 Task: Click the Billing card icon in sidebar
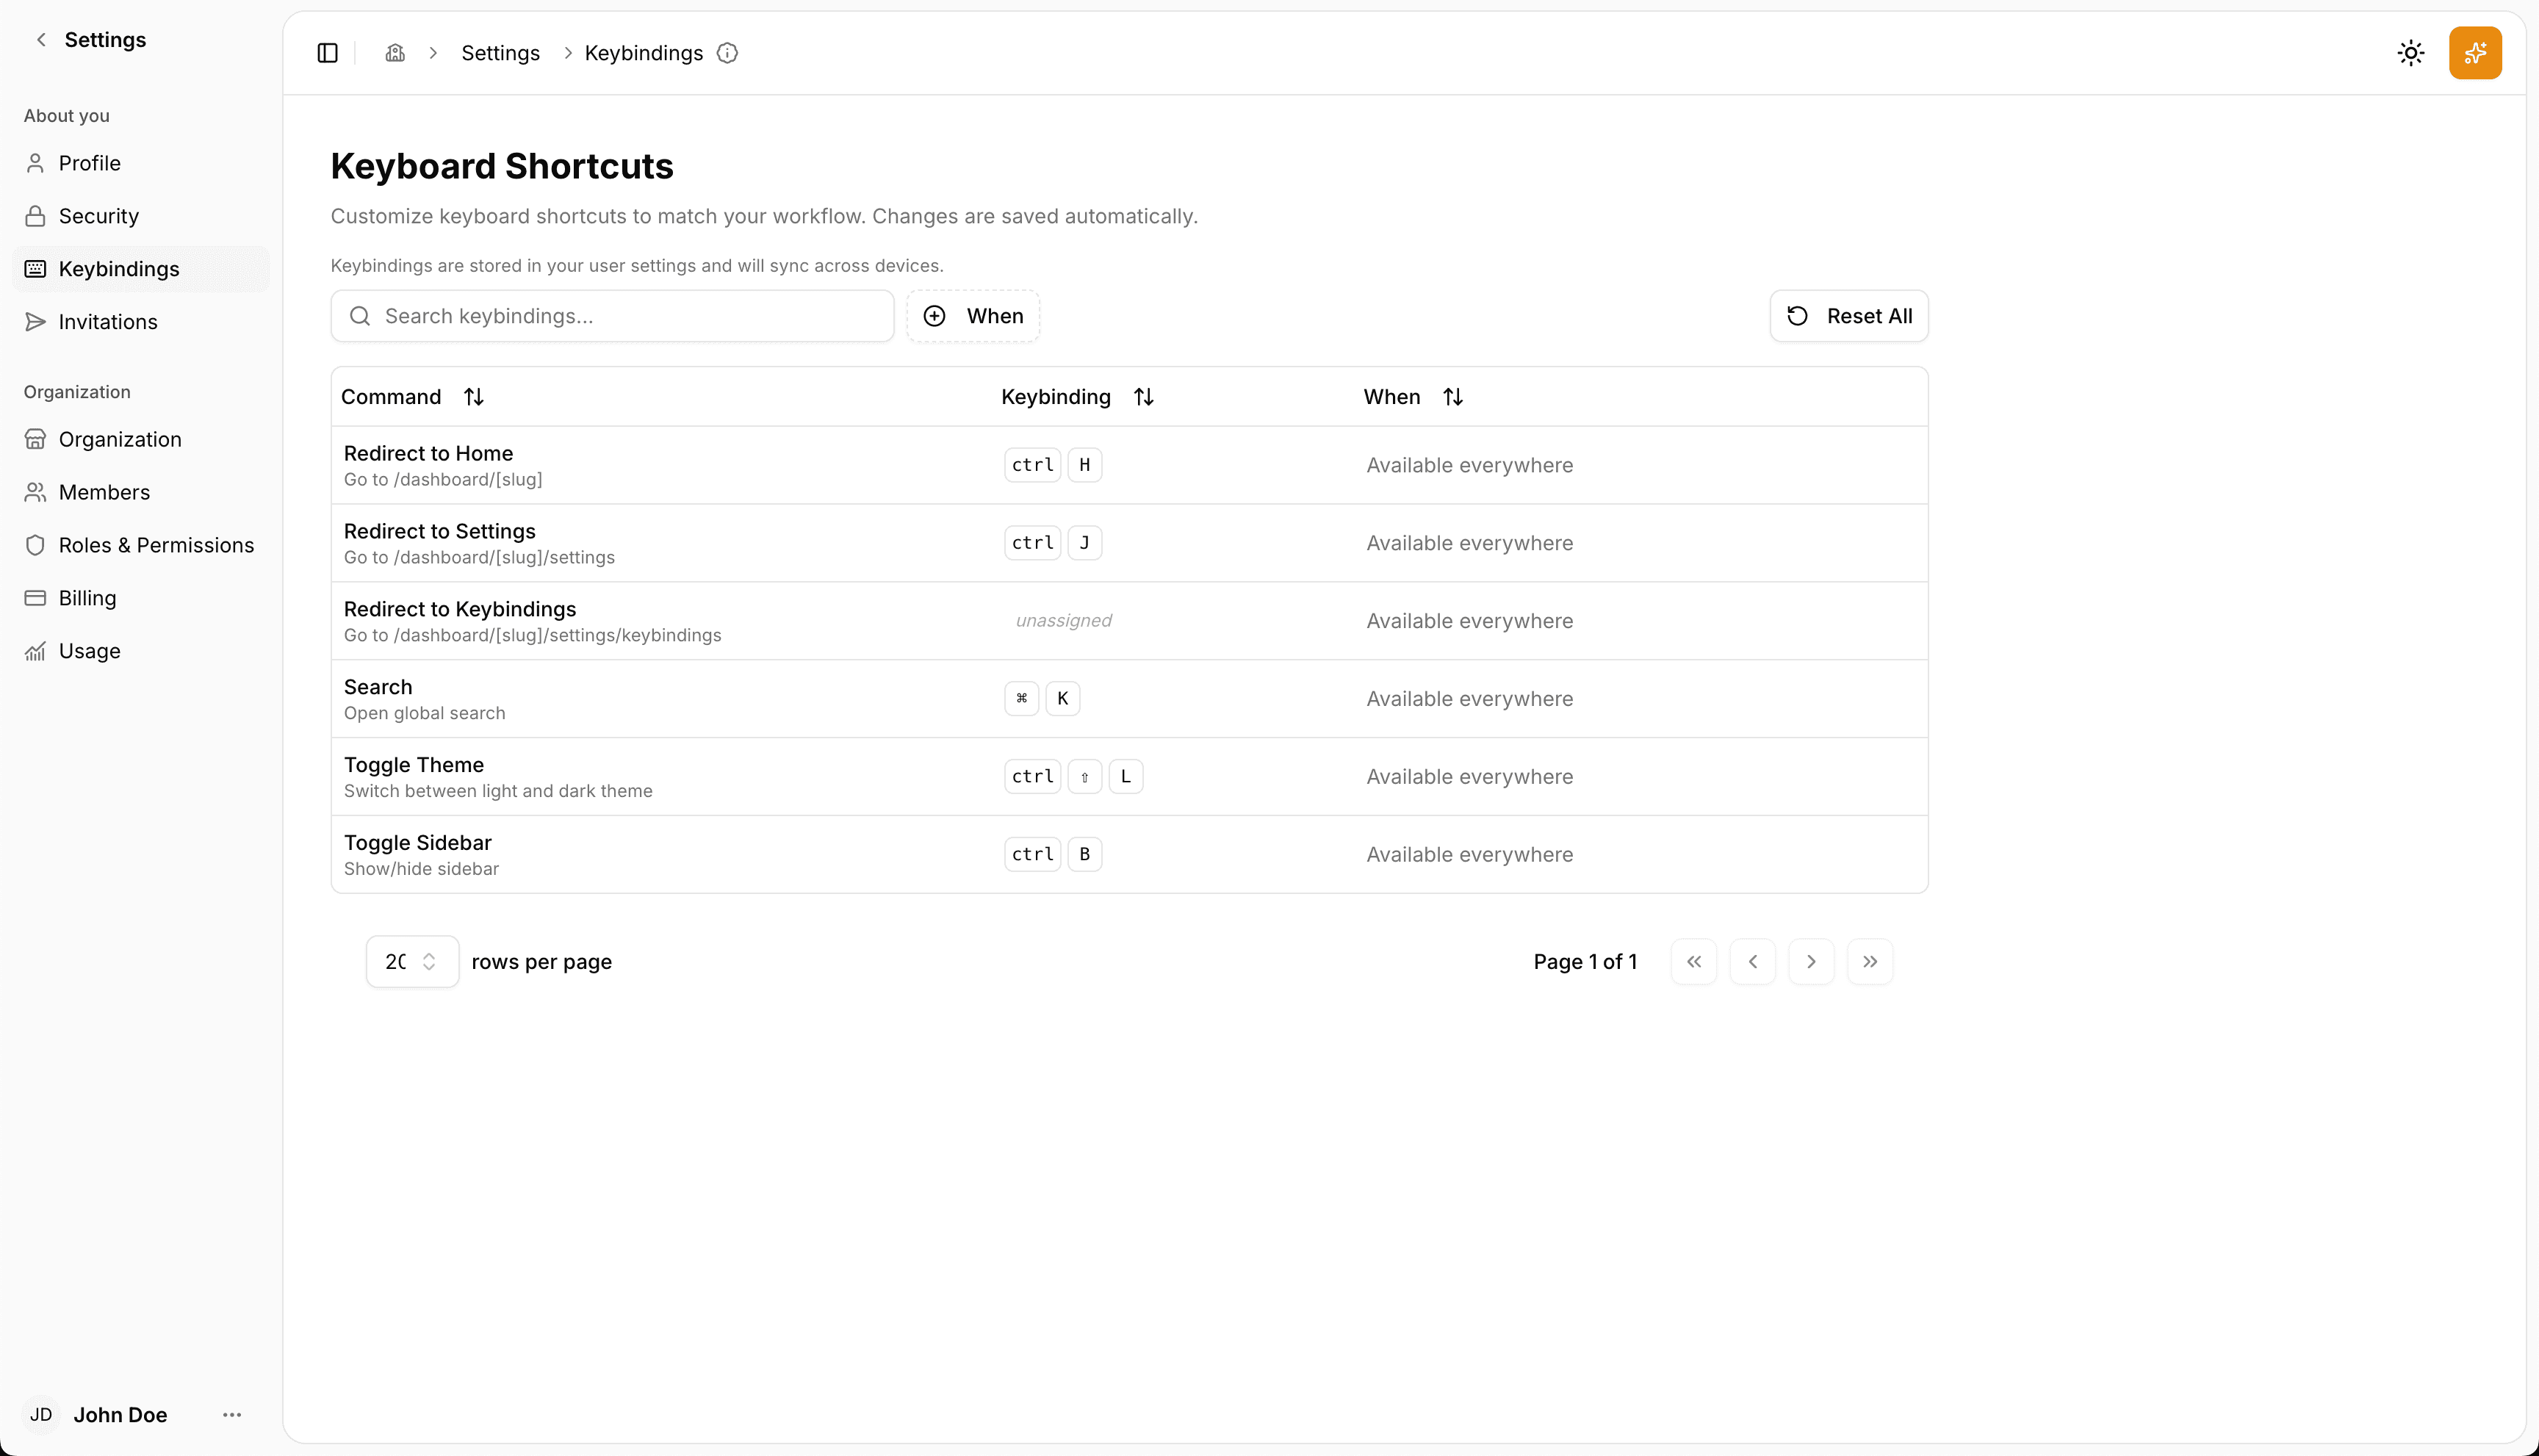pos(35,597)
